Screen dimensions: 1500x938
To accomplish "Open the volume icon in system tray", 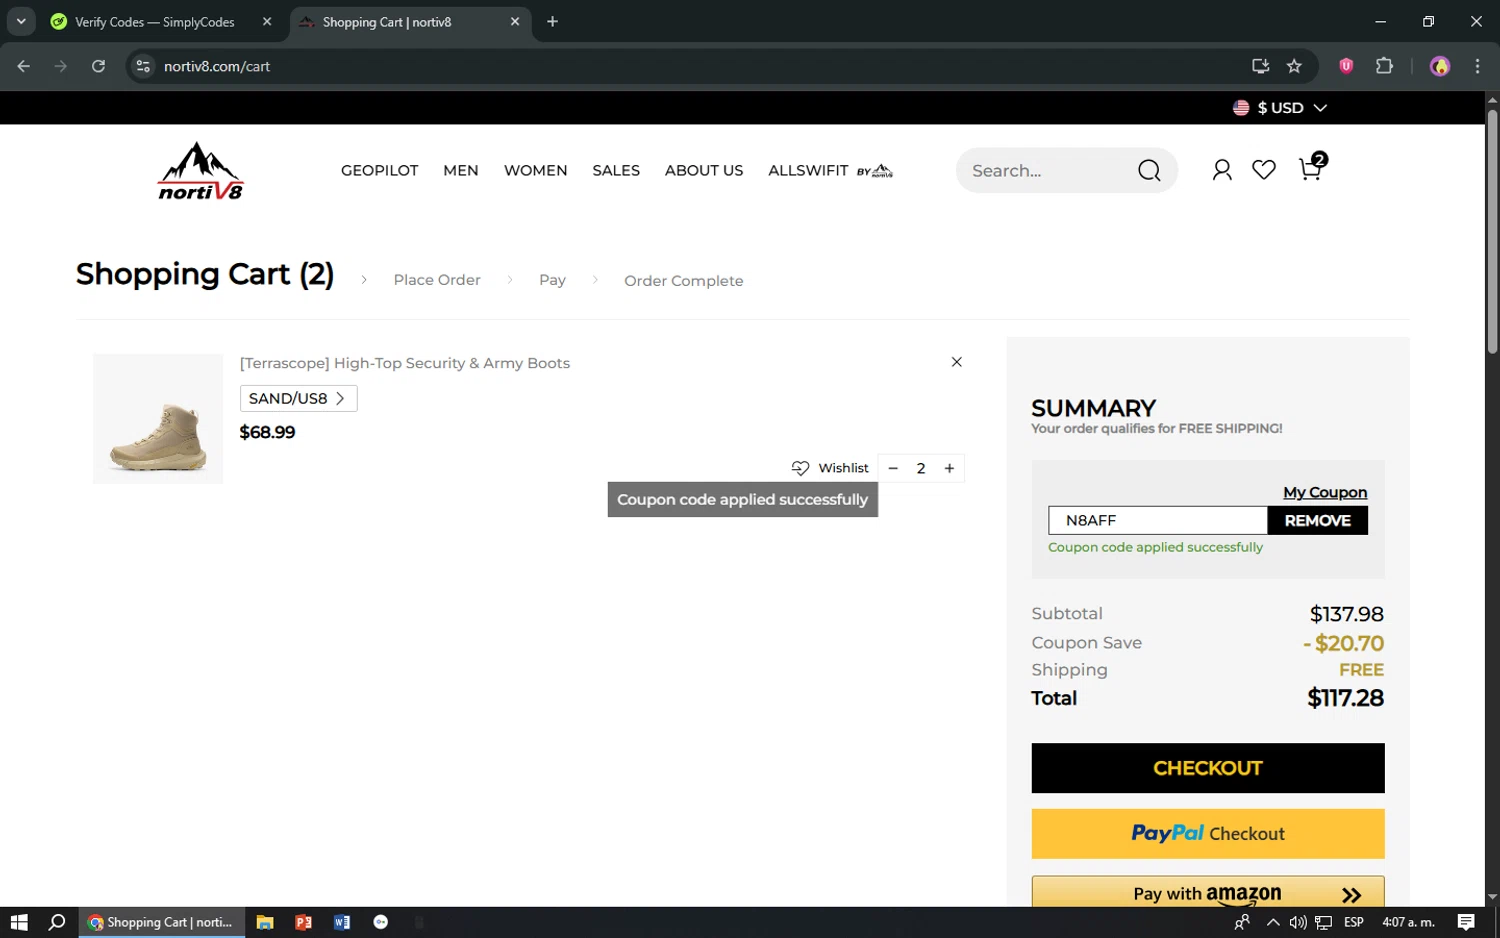I will coord(1298,922).
